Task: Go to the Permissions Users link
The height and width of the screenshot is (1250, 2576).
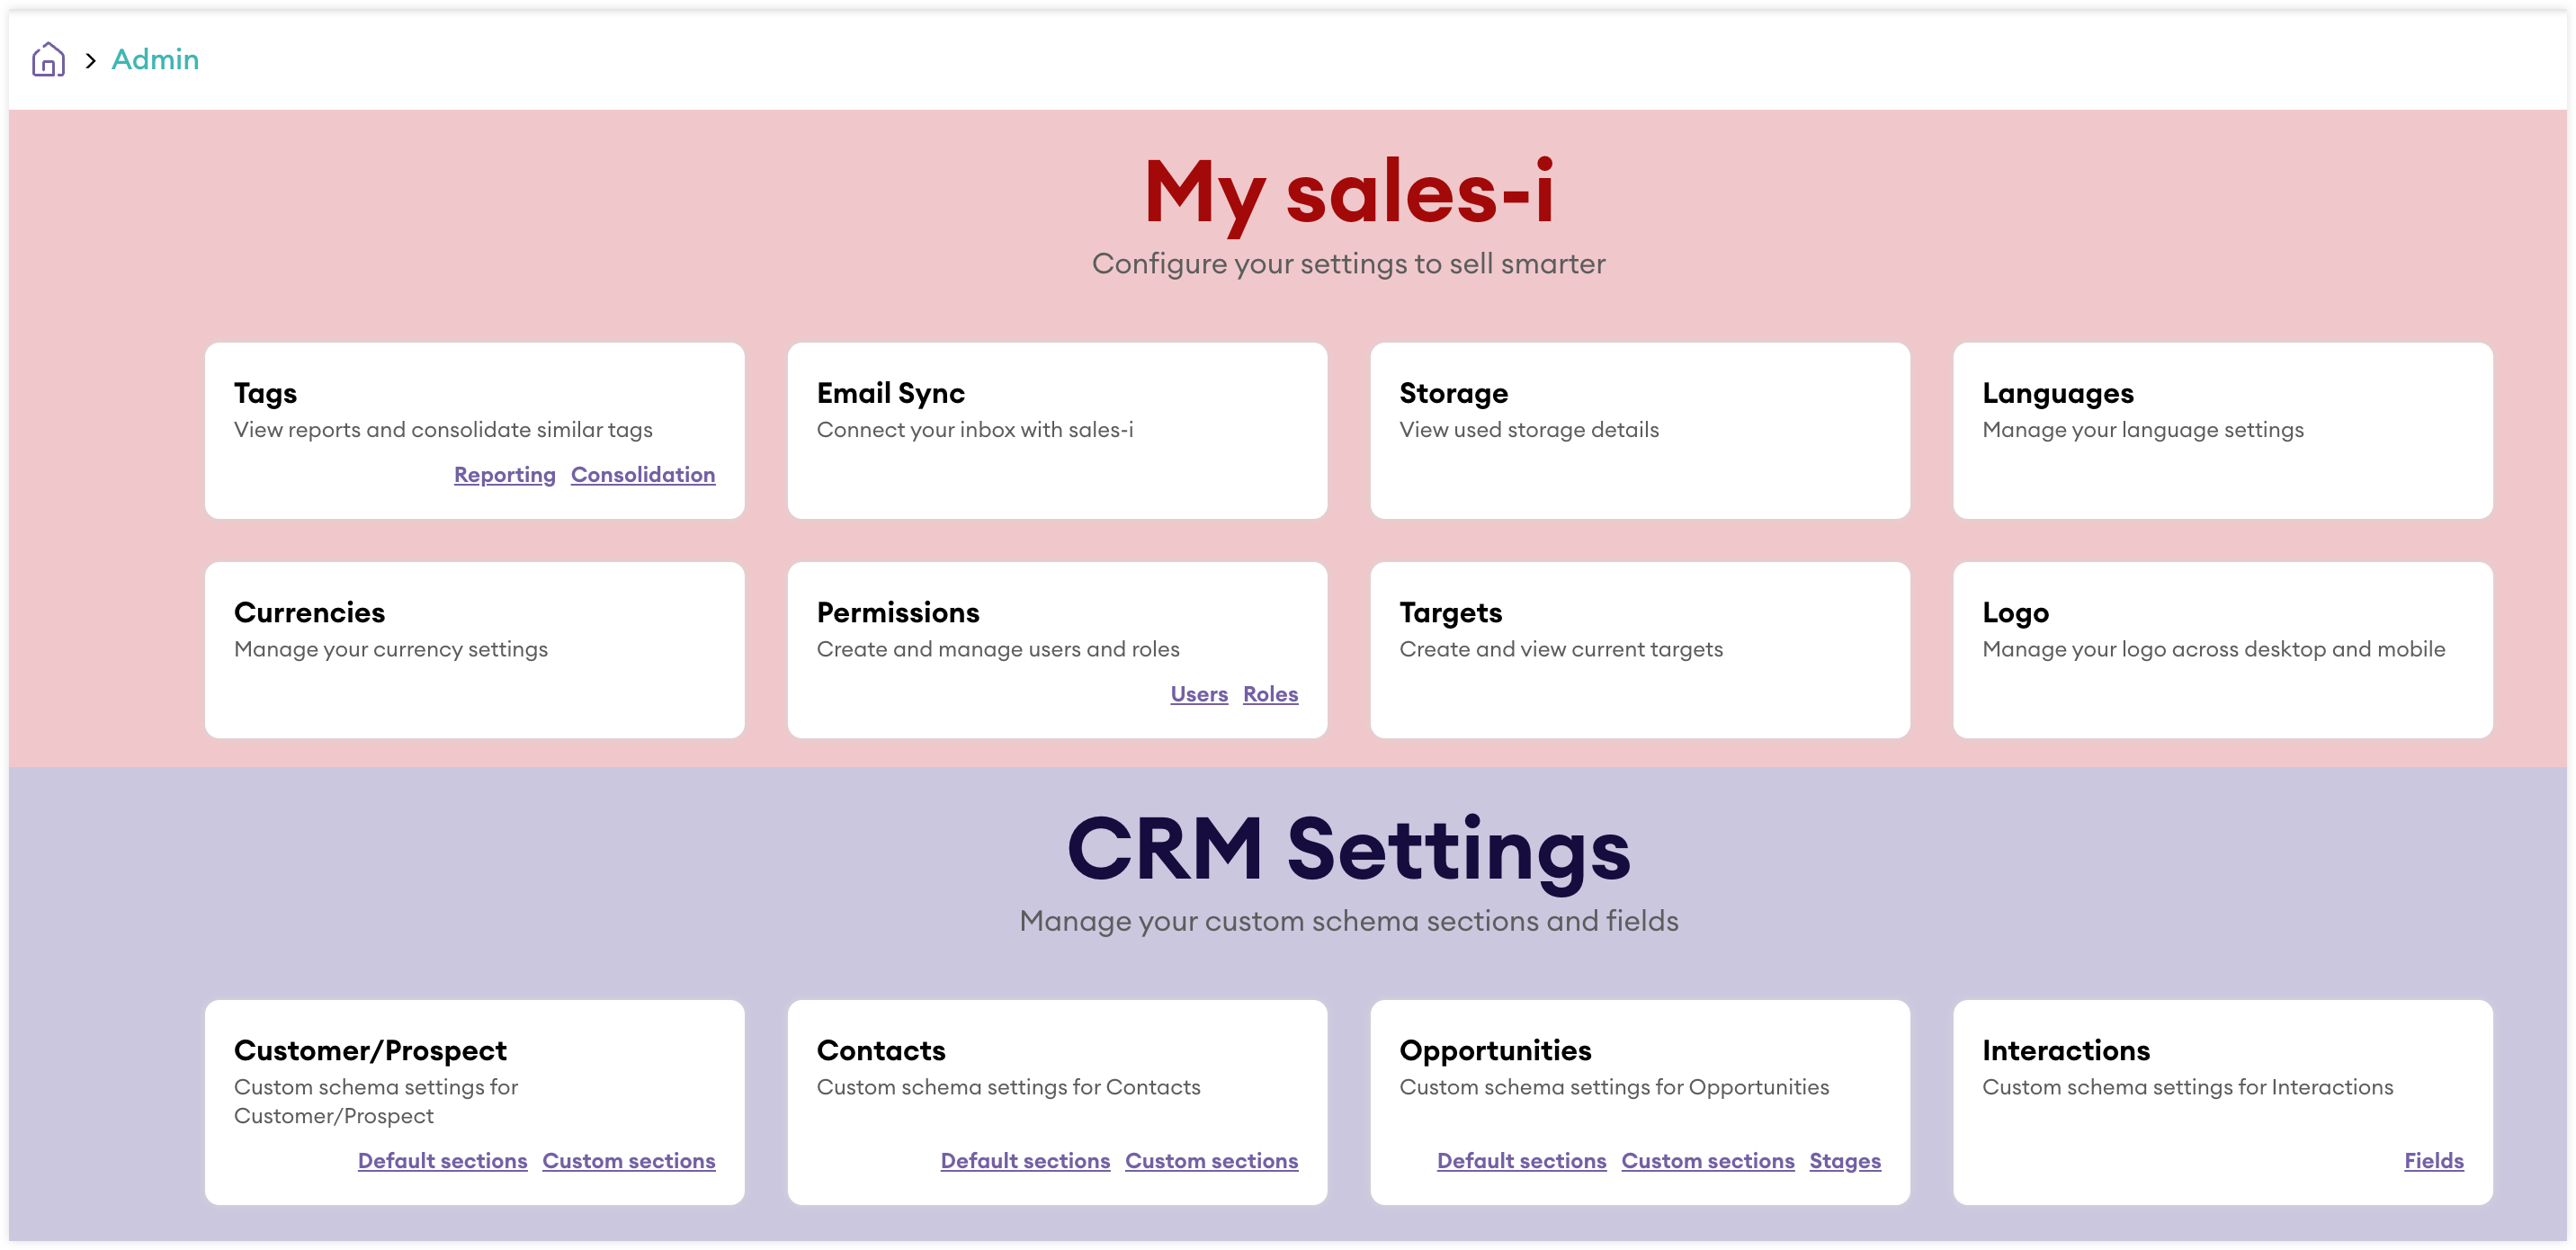Action: click(1198, 694)
